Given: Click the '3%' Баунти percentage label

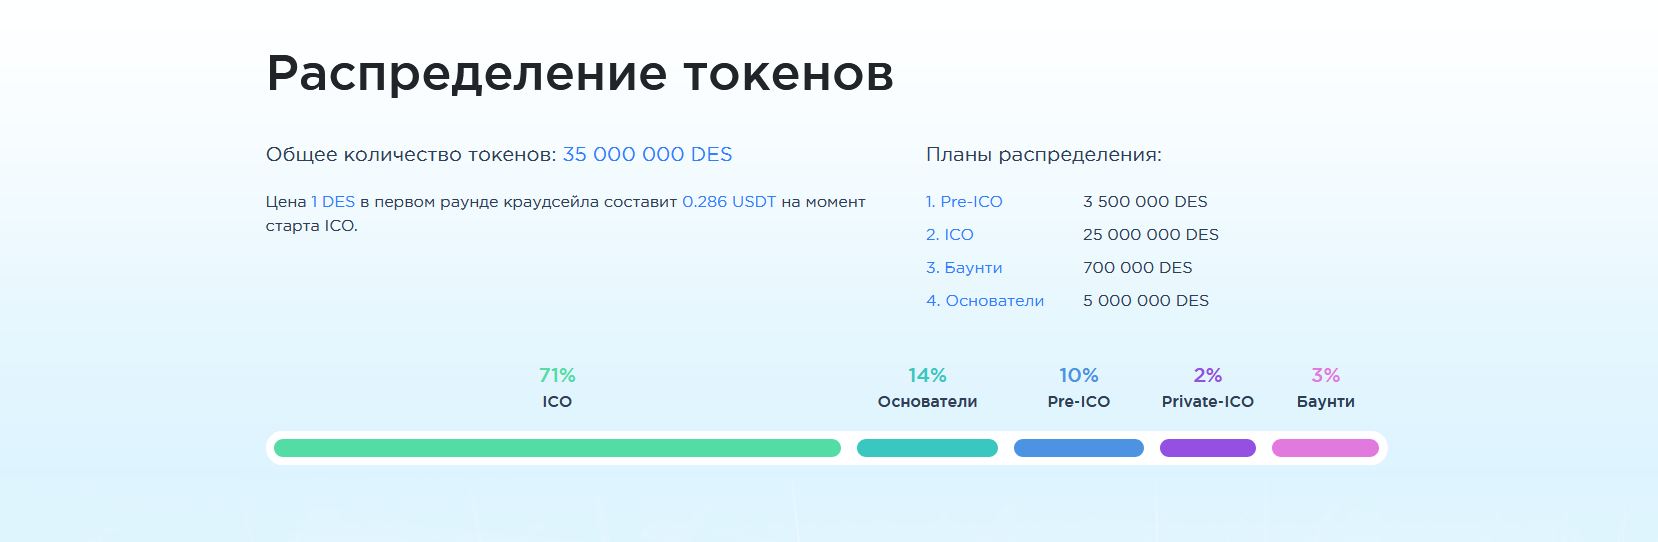Looking at the screenshot, I should pos(1325,375).
